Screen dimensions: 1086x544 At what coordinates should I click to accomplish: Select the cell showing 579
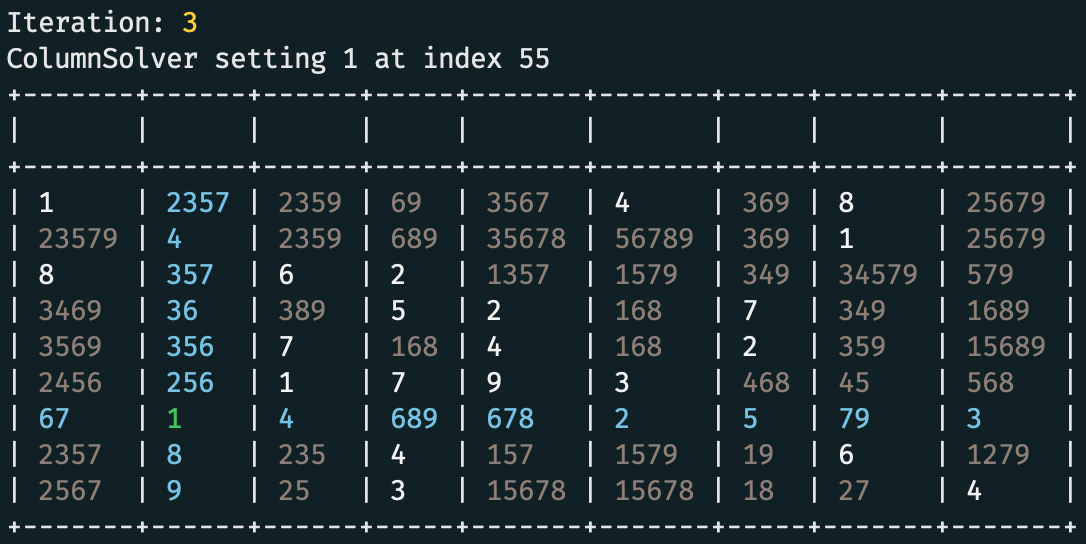tap(990, 274)
